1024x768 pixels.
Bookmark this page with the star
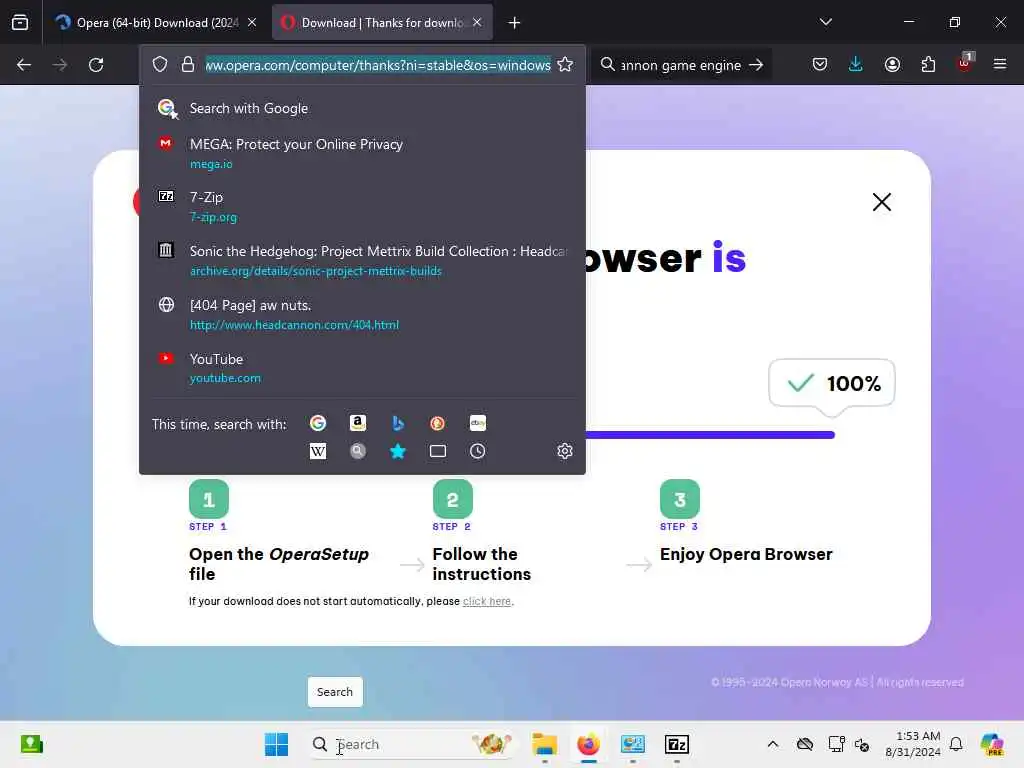(565, 65)
